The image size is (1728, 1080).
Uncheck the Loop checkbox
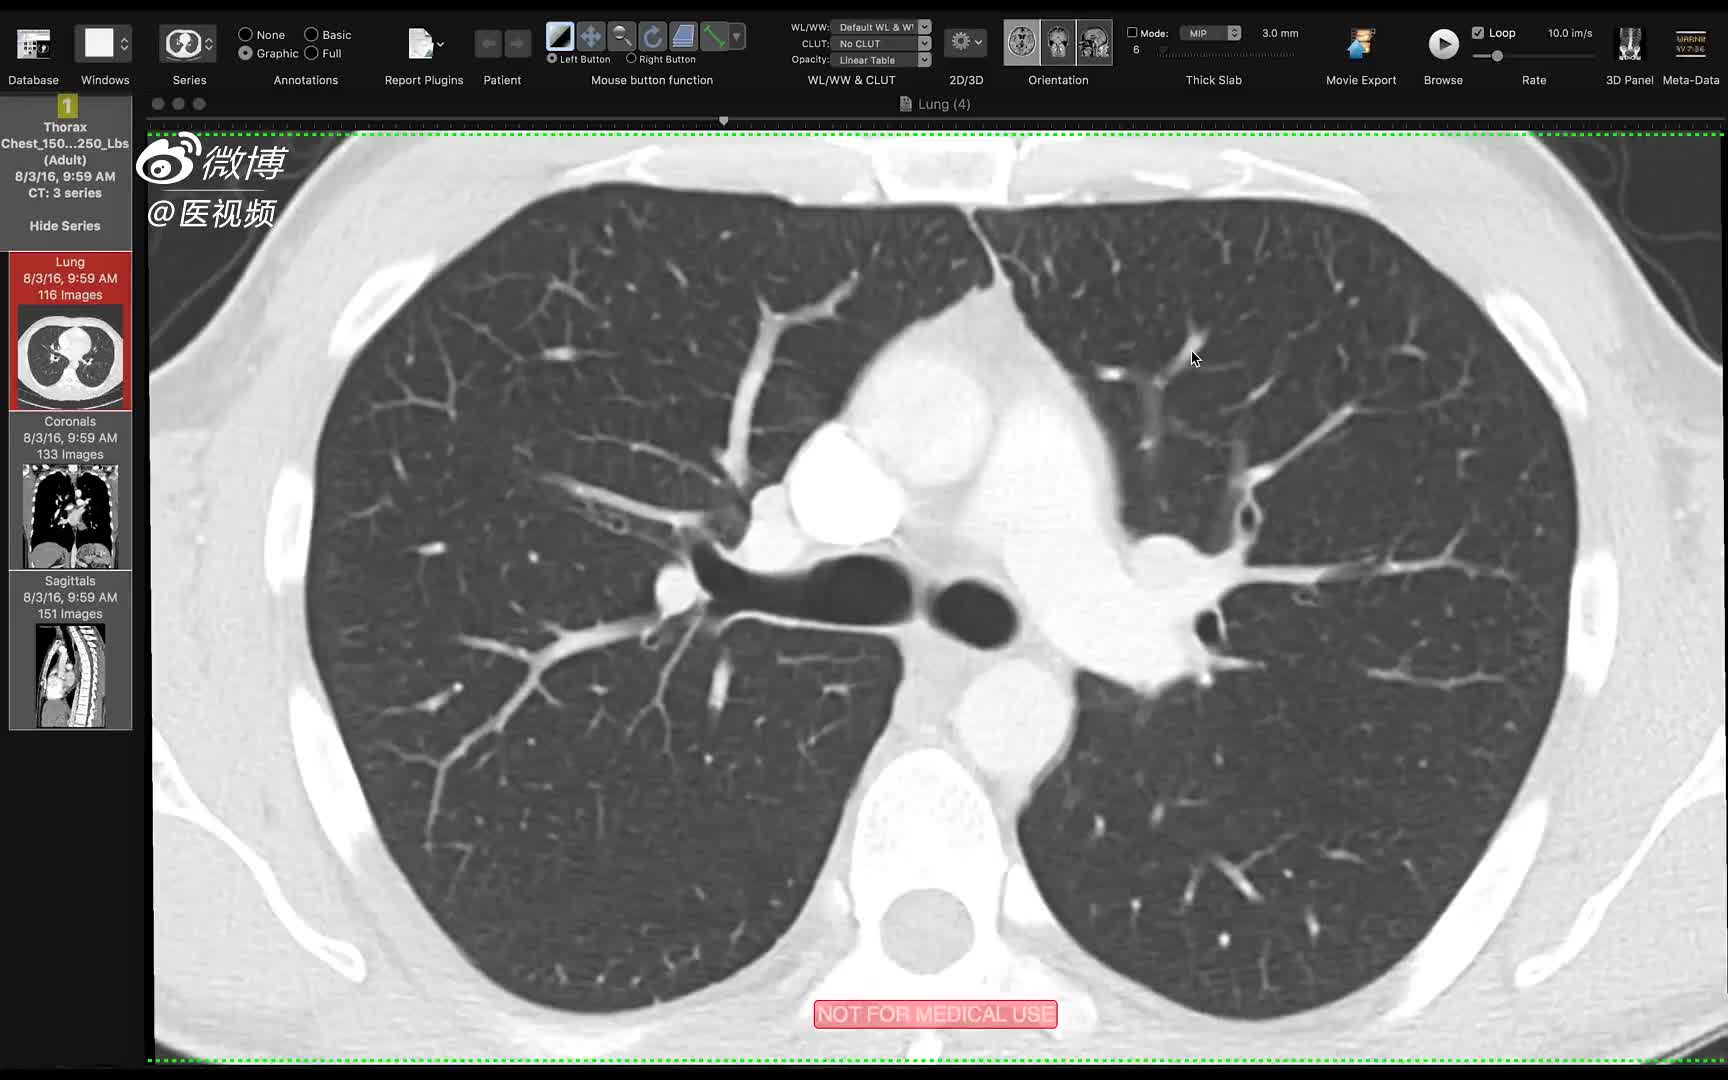1478,33
